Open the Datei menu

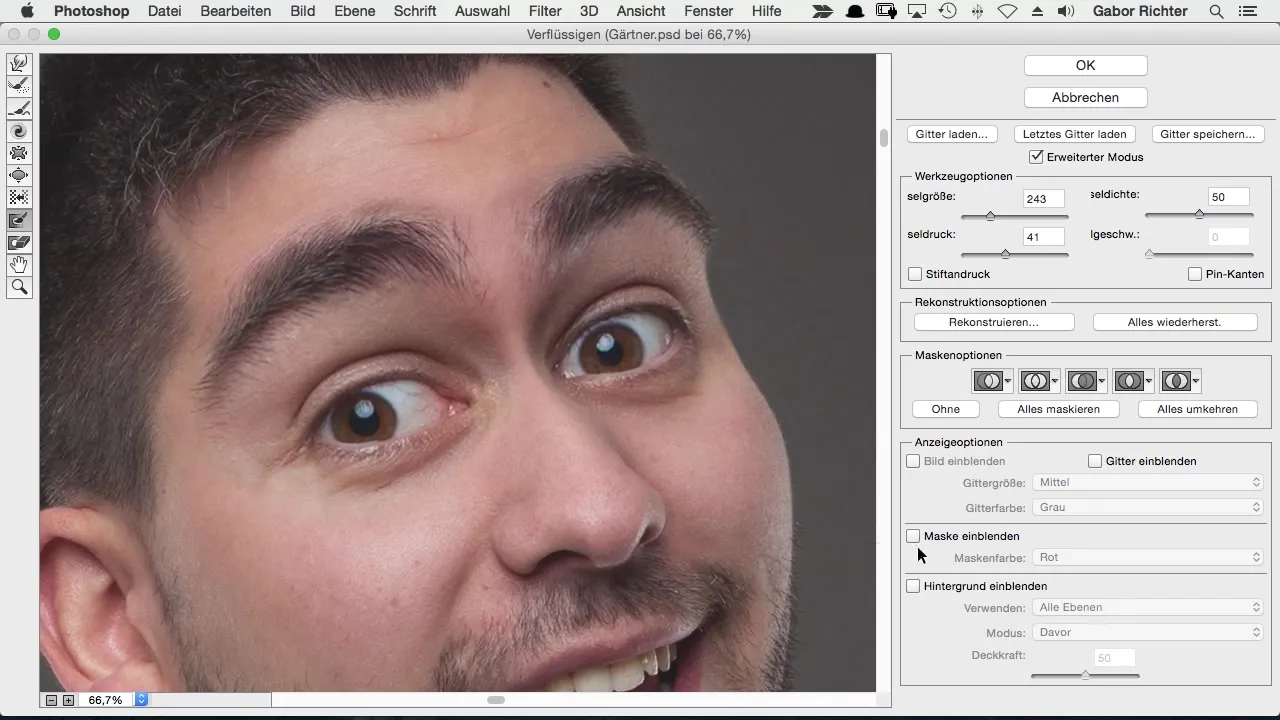[165, 12]
